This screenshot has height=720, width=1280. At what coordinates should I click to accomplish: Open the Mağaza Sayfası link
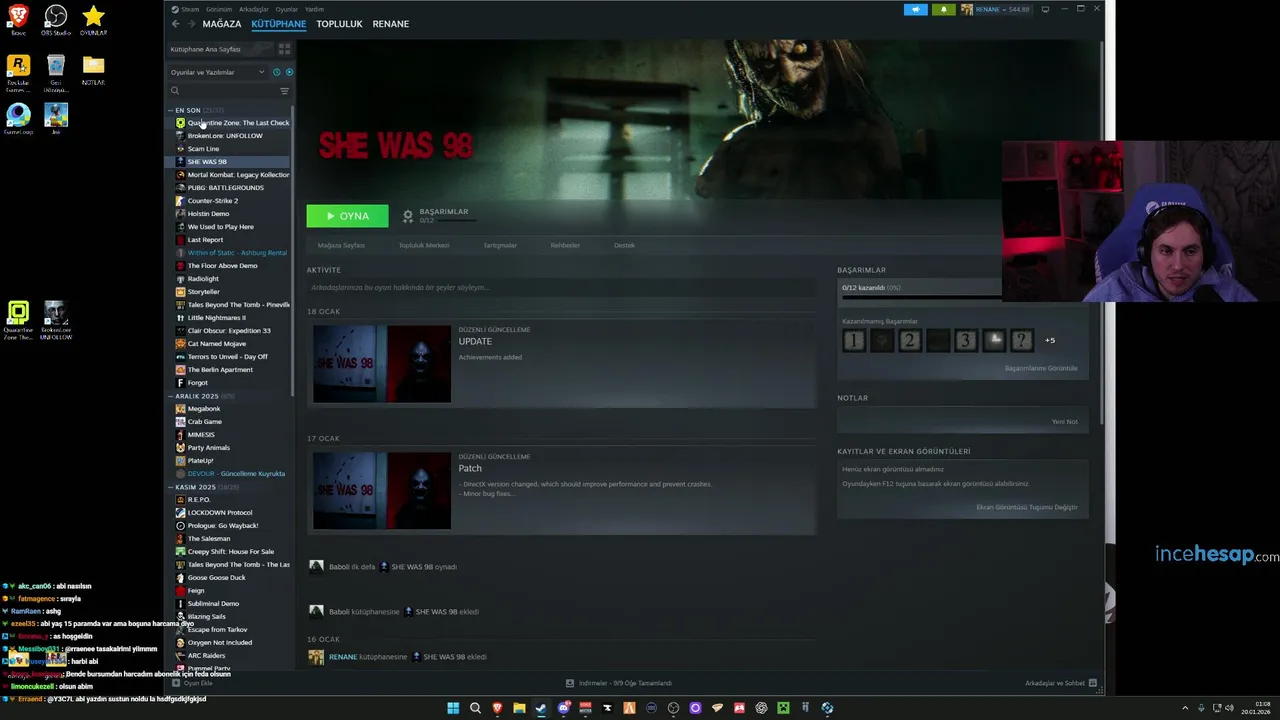tap(341, 245)
